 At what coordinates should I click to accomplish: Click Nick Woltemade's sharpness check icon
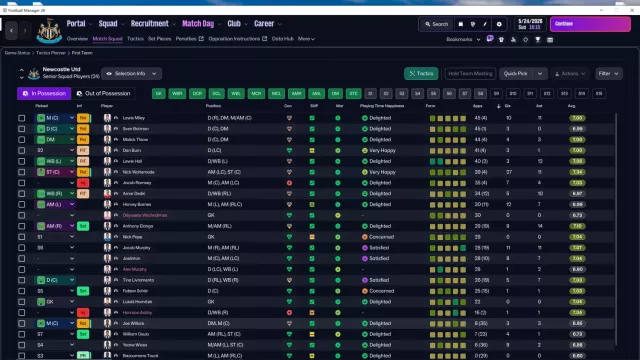[x=312, y=172]
